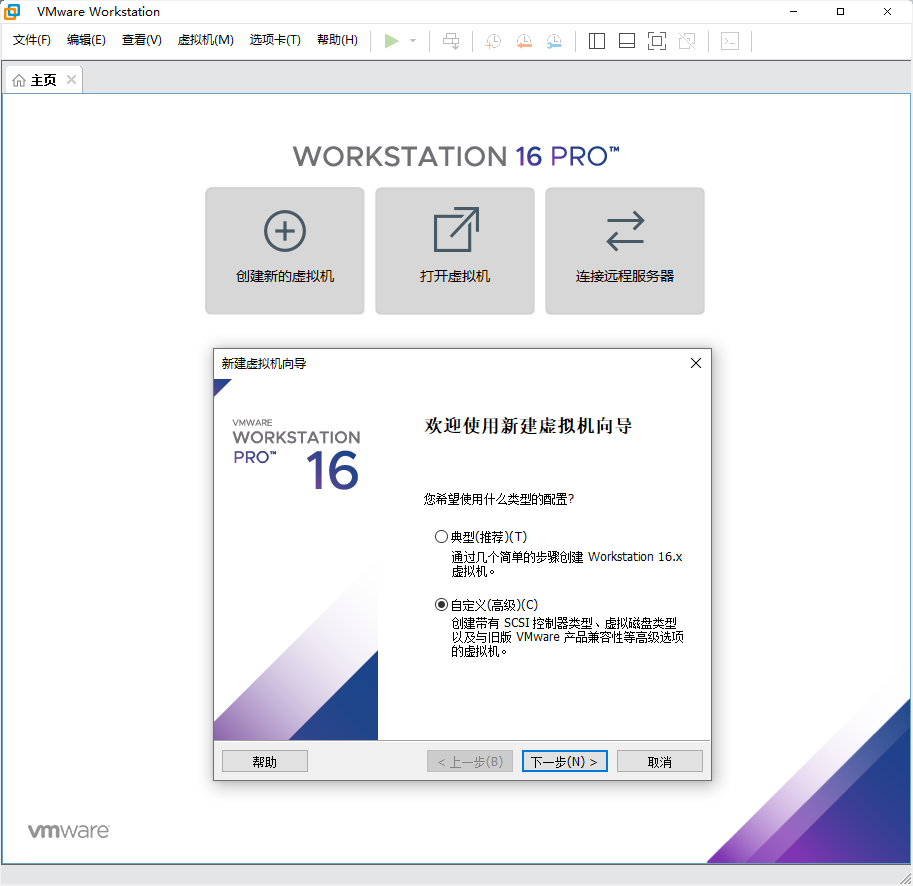Click the Unity mode toolbar icon
Image resolution: width=913 pixels, height=886 pixels.
click(687, 41)
